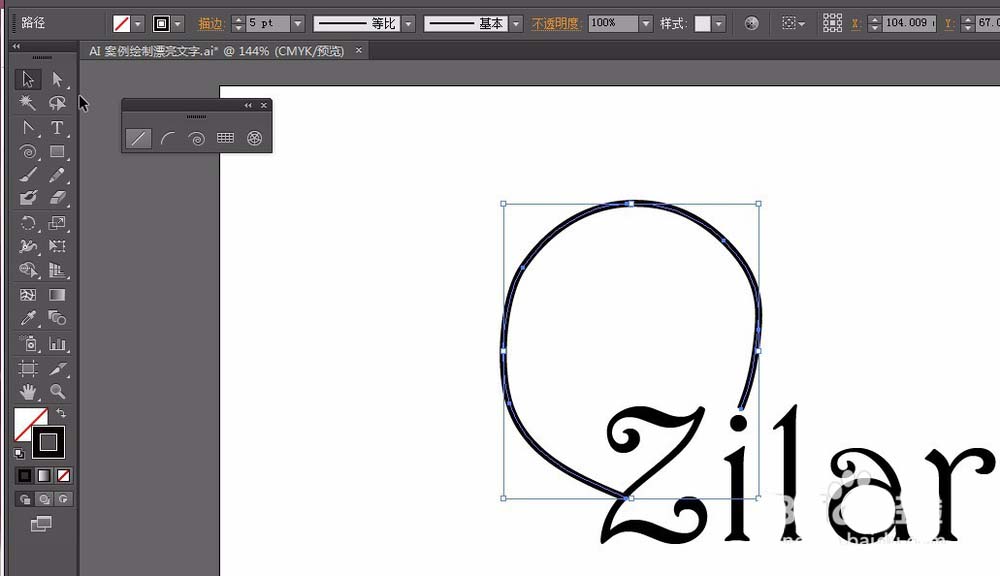This screenshot has height=576, width=1000.
Task: Select the Rotate tool
Action: [27, 223]
